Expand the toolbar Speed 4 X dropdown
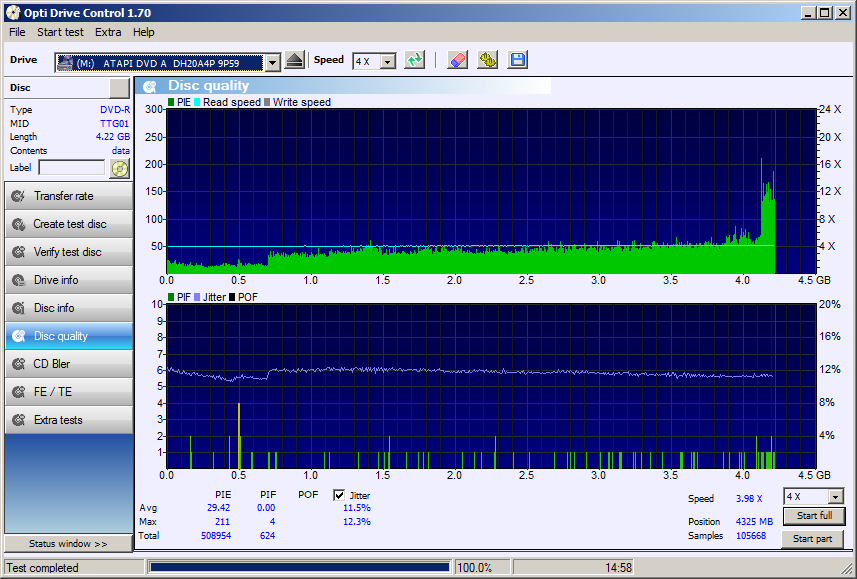Viewport: 857px width, 579px height. (x=388, y=61)
